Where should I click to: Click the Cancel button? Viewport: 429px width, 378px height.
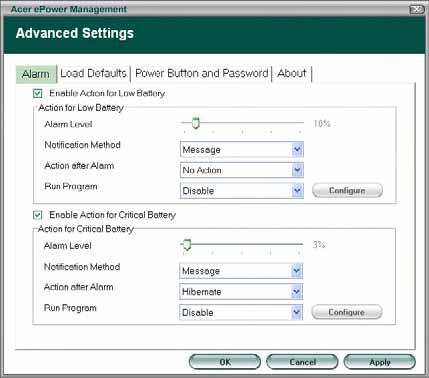302,362
